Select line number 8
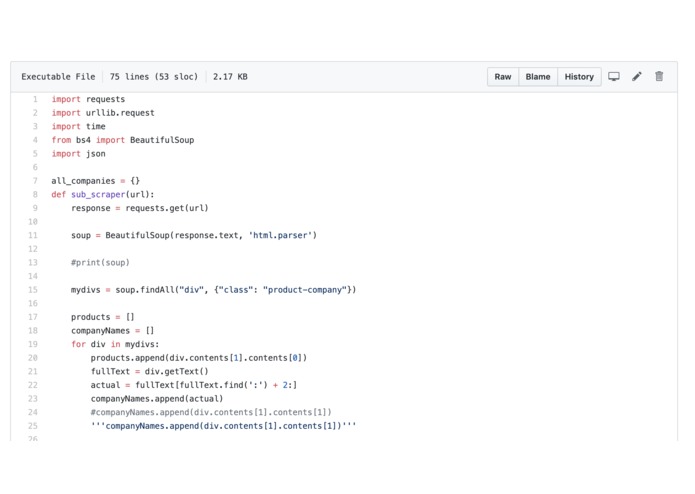 coord(35,194)
